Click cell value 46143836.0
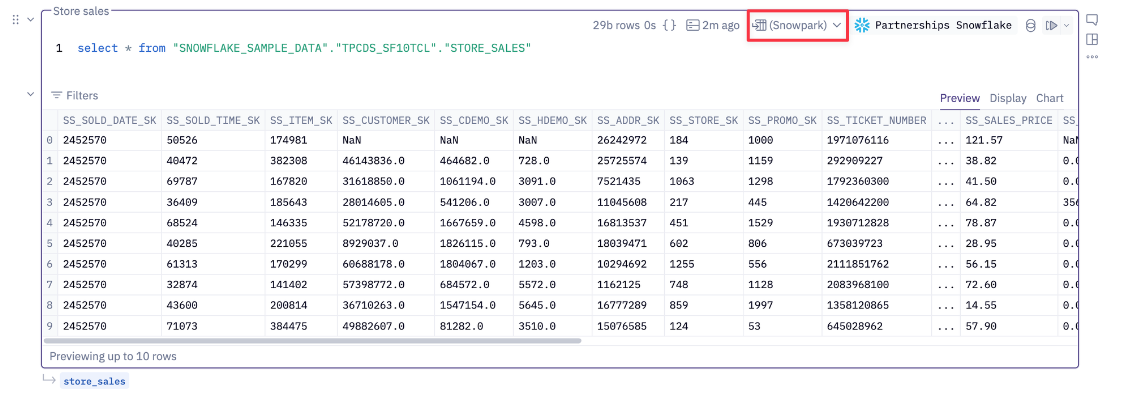The width and height of the screenshot is (1125, 409). click(x=374, y=161)
